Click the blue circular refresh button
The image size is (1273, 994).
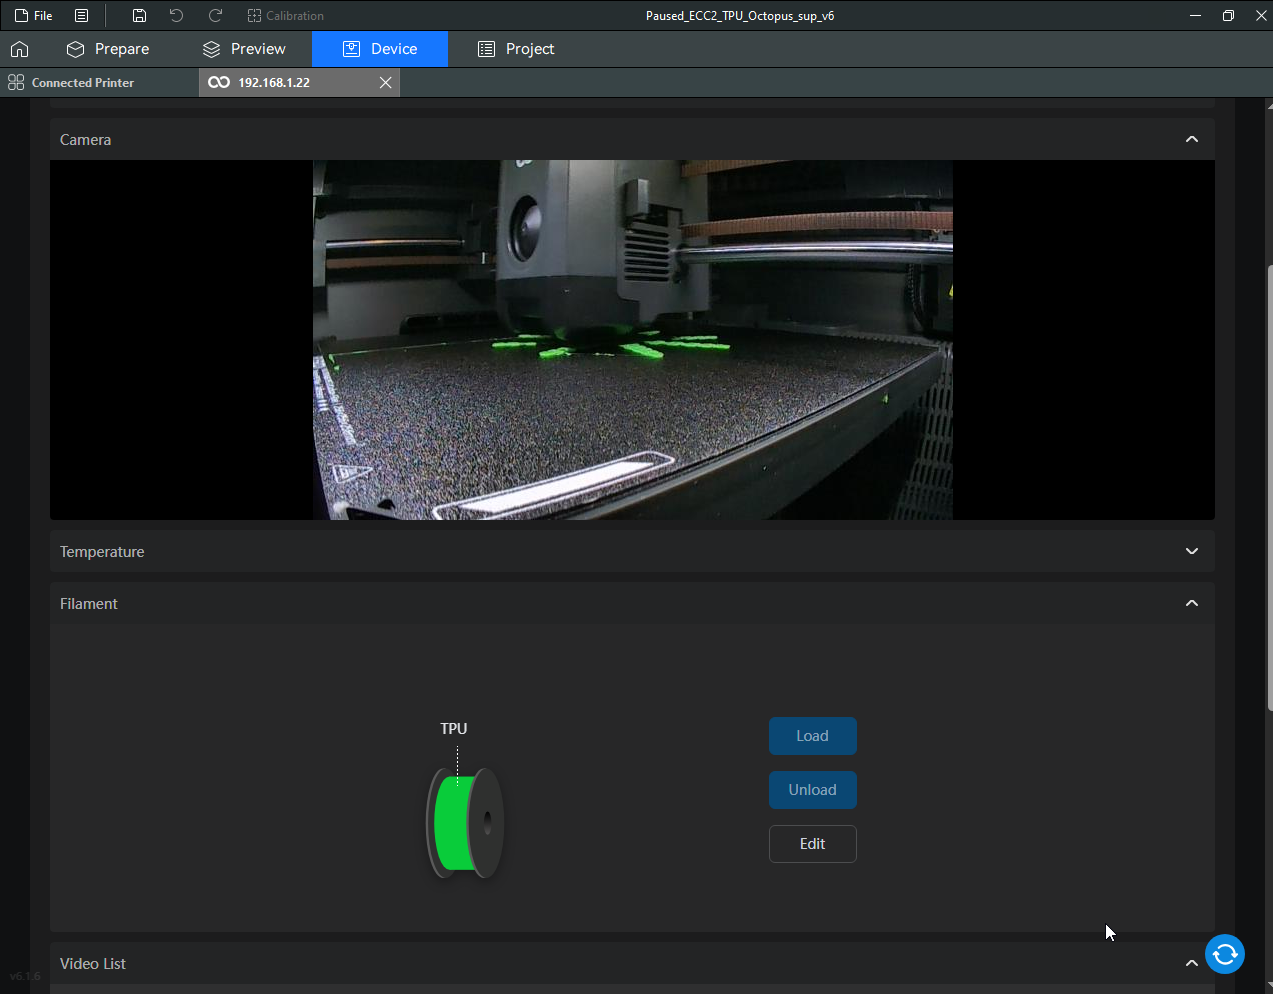(x=1224, y=954)
